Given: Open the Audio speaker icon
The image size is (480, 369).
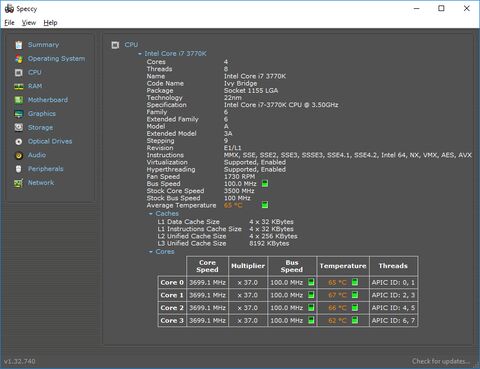Looking at the screenshot, I should pos(19,155).
